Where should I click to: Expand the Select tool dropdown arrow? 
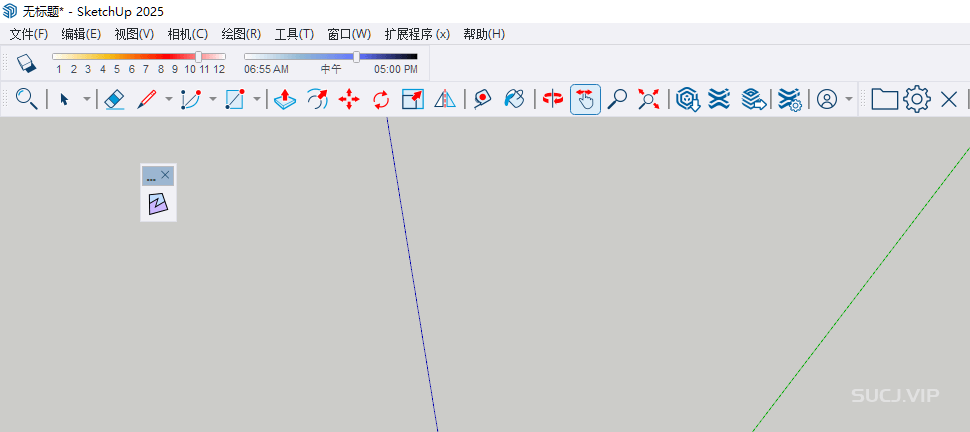87,99
